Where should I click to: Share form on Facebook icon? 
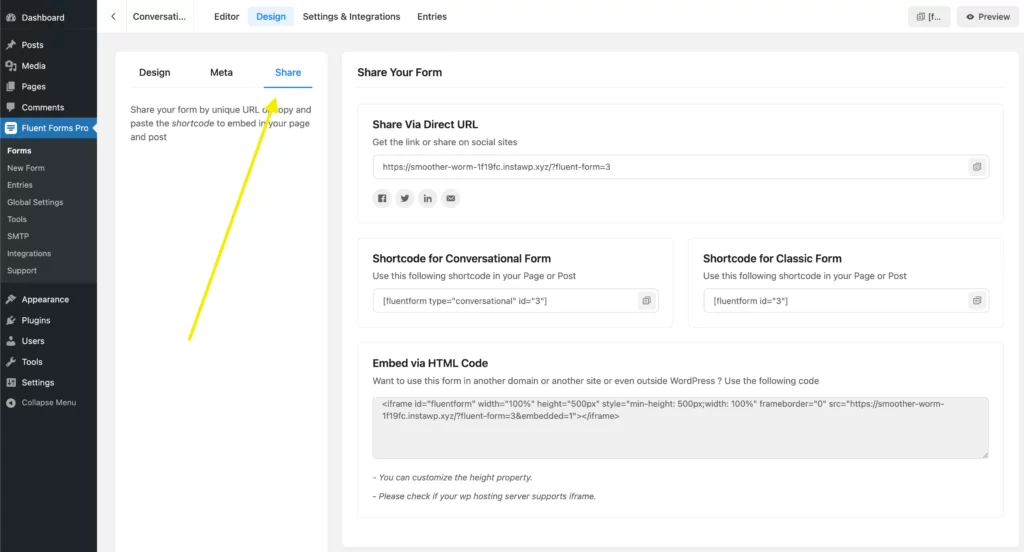click(382, 198)
